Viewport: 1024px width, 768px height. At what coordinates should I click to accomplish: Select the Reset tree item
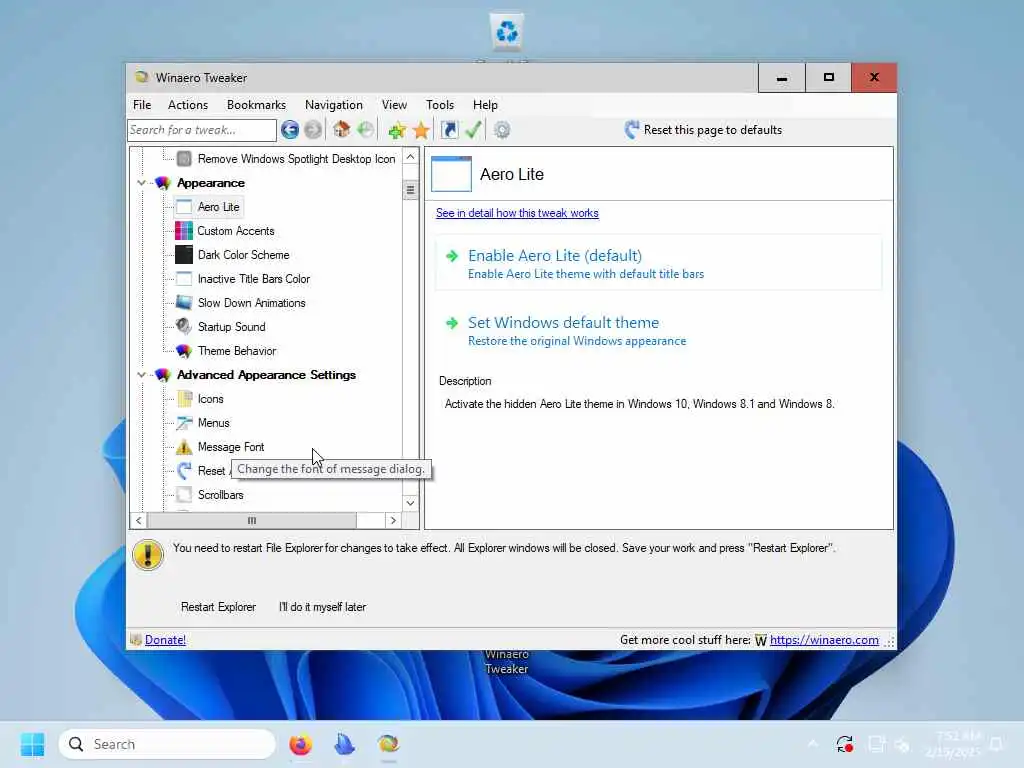(211, 471)
